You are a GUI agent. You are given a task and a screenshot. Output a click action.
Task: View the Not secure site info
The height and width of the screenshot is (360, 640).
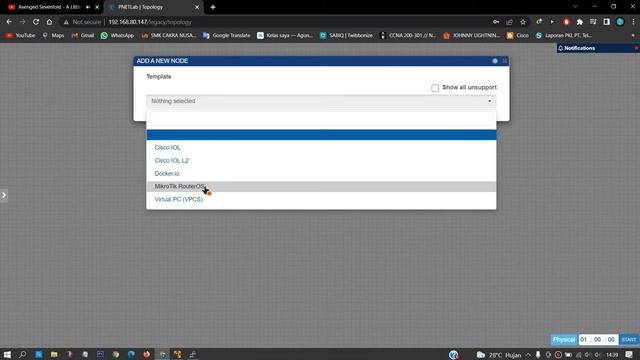pos(82,22)
